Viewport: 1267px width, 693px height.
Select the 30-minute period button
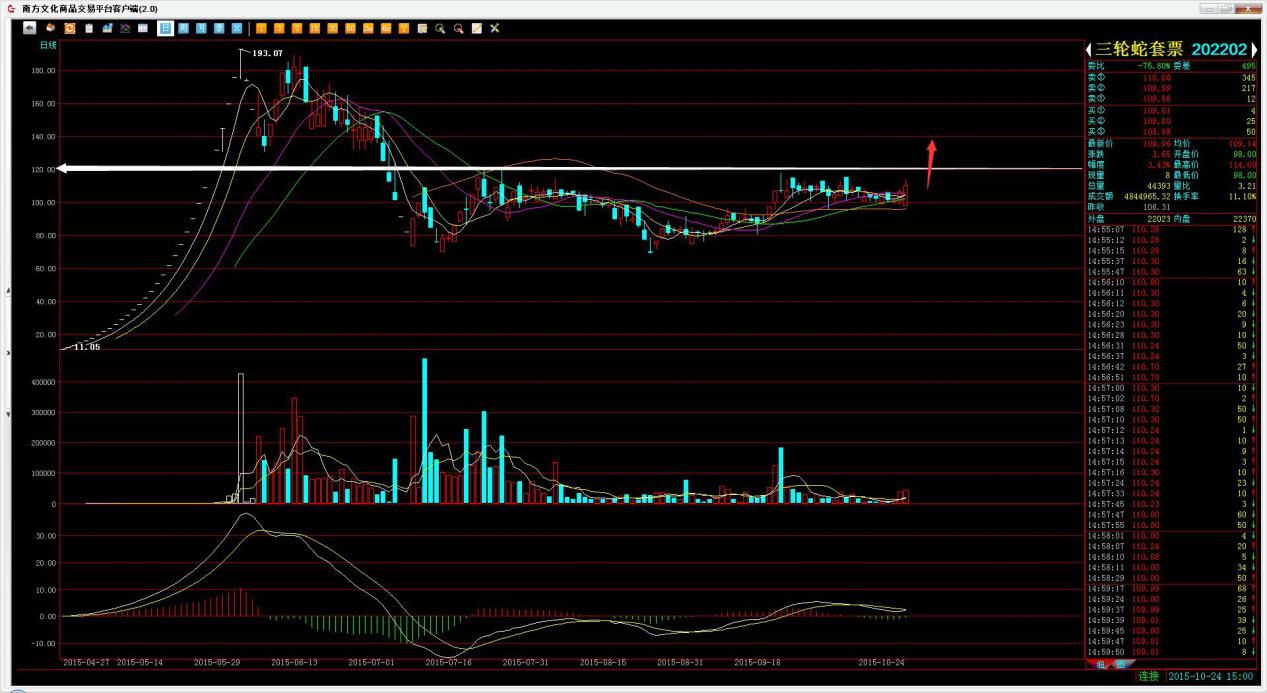point(332,28)
